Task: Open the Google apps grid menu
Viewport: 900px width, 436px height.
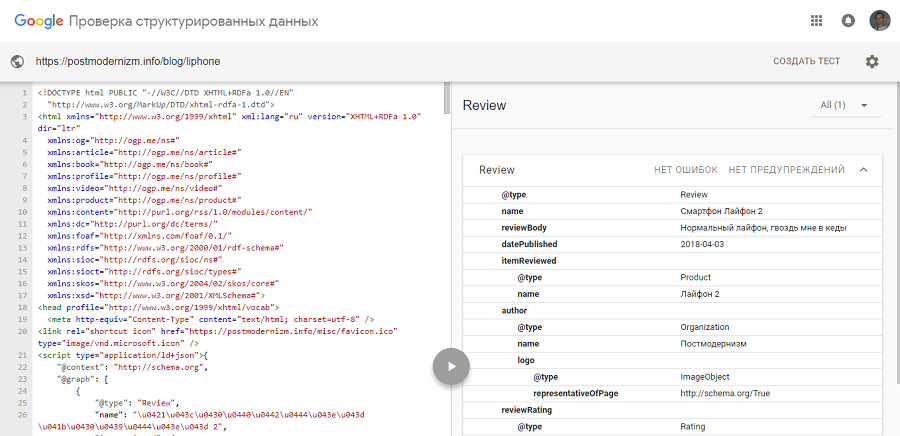Action: point(816,21)
